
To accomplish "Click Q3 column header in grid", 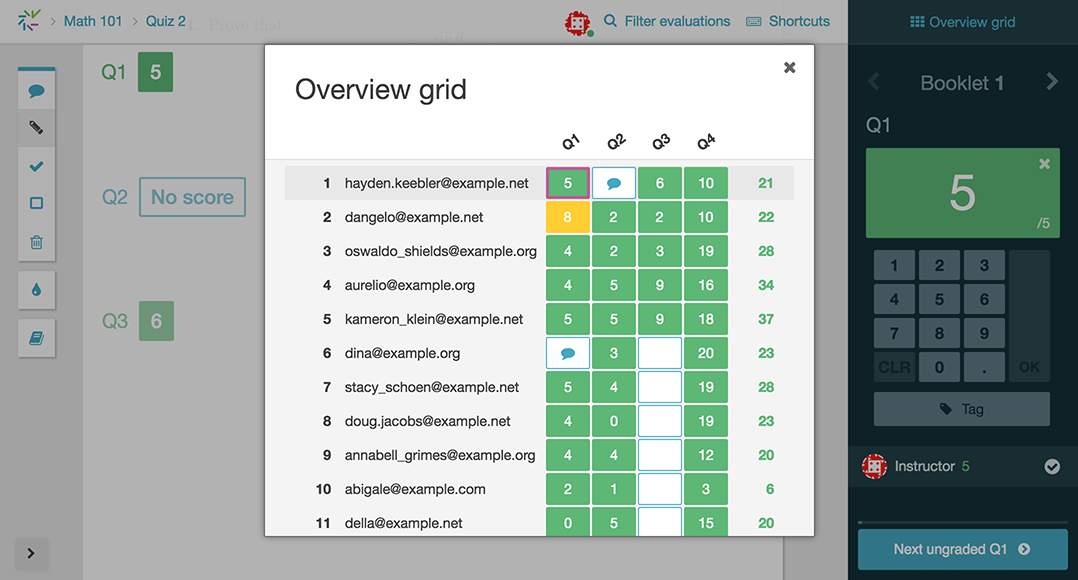I will (661, 142).
